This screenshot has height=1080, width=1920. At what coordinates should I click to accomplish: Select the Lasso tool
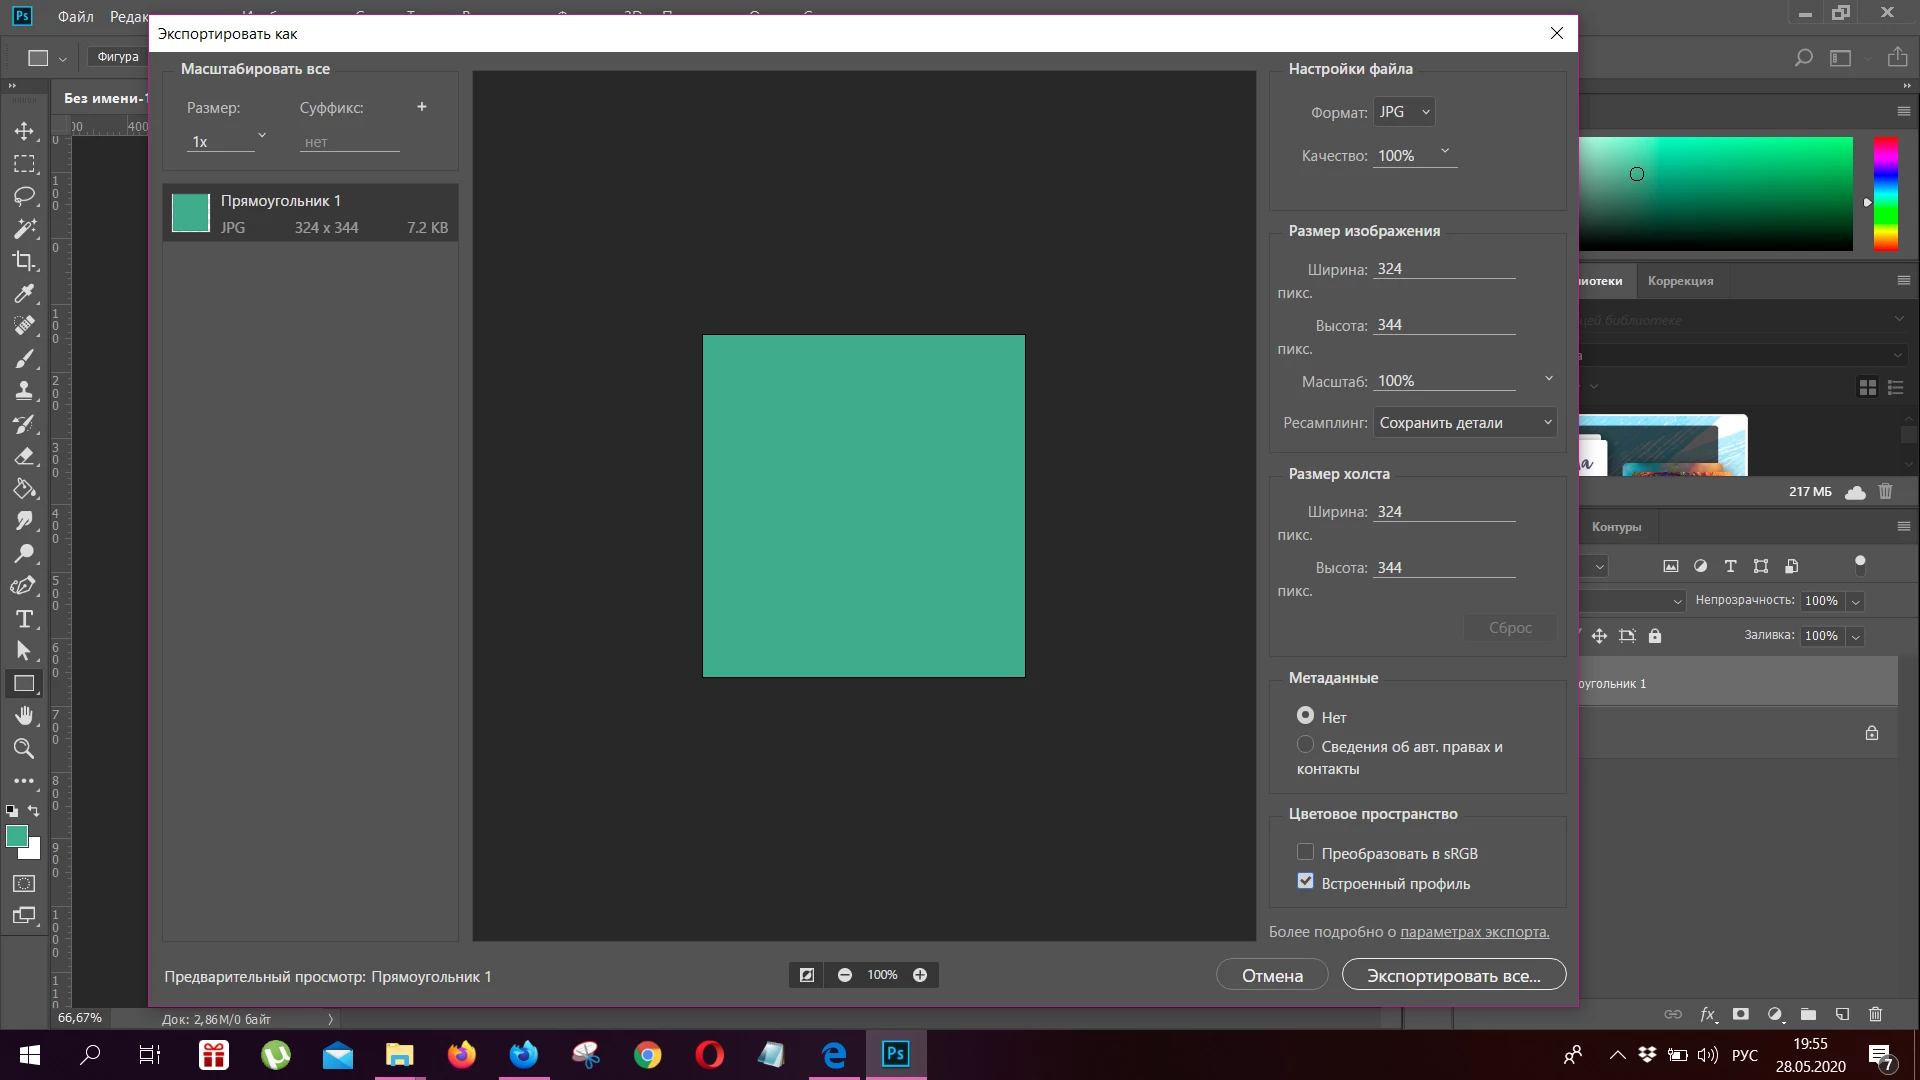(x=24, y=196)
